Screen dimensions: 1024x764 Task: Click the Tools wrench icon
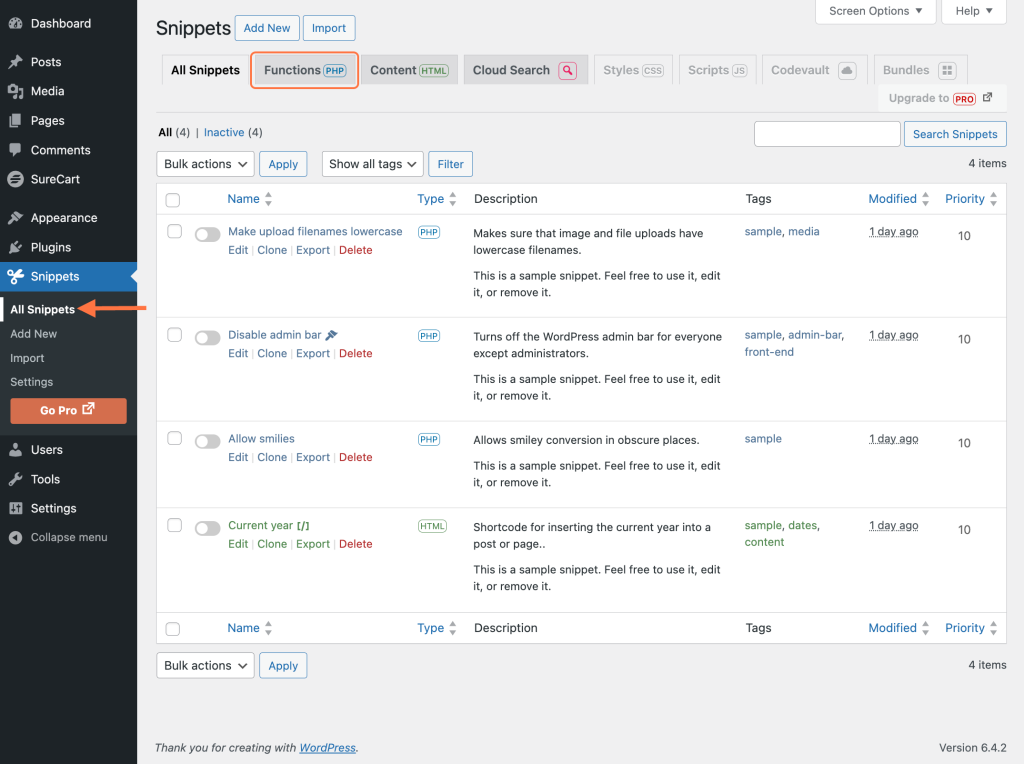pos(15,479)
